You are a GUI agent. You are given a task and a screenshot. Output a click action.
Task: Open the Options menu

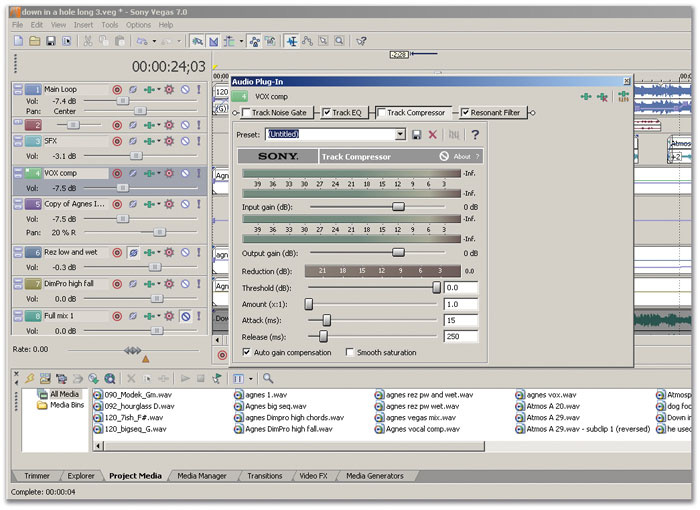pos(138,25)
